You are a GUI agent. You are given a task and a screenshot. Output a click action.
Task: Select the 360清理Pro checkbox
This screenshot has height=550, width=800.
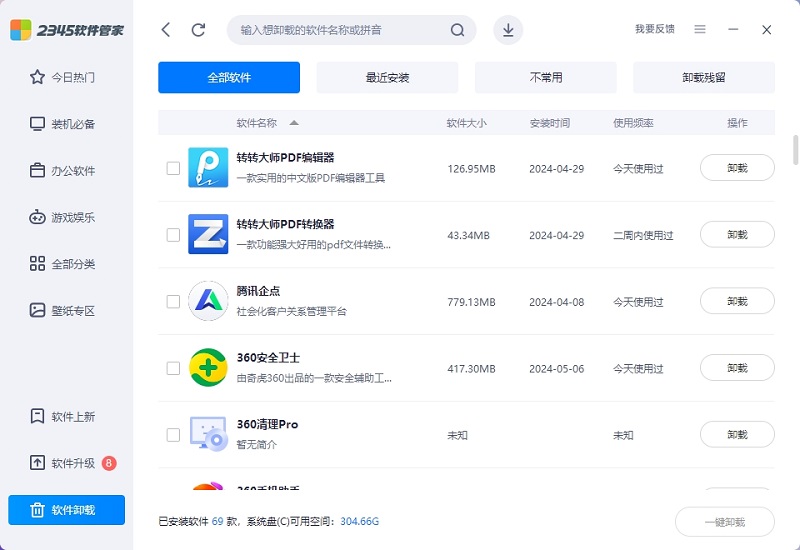click(173, 435)
